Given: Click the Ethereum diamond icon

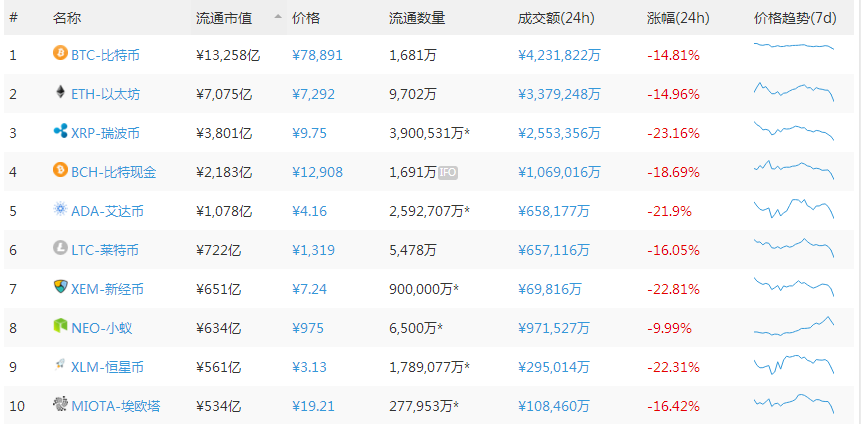Looking at the screenshot, I should pyautogui.click(x=60, y=92).
